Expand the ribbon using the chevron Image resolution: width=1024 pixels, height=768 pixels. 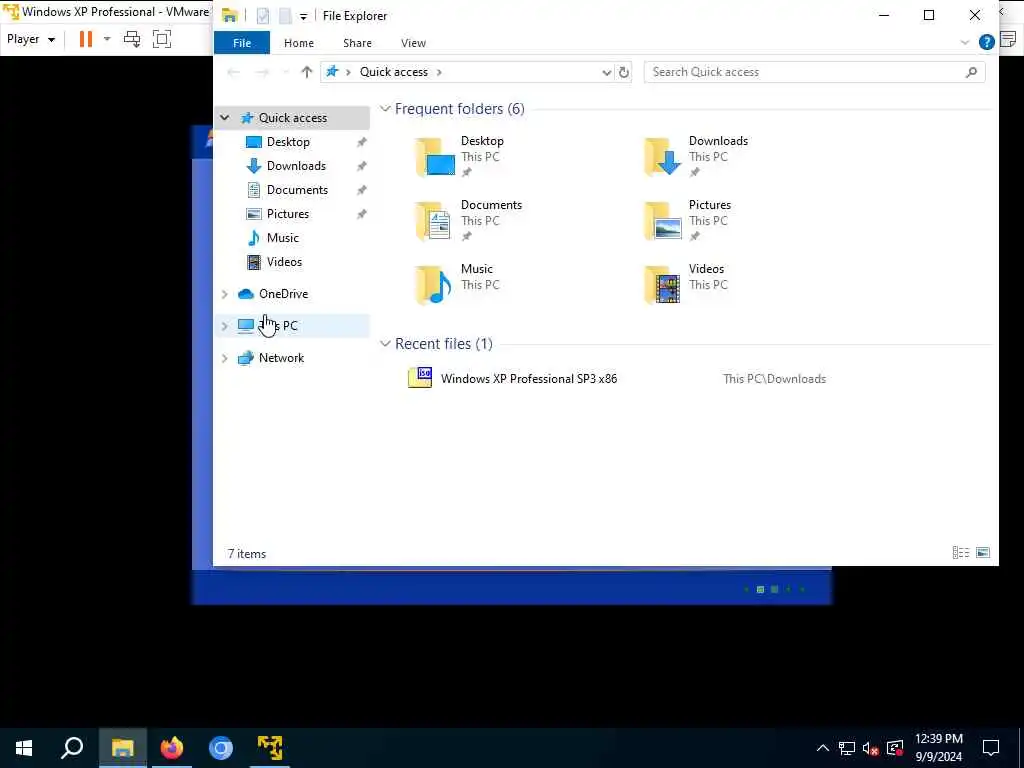[965, 43]
